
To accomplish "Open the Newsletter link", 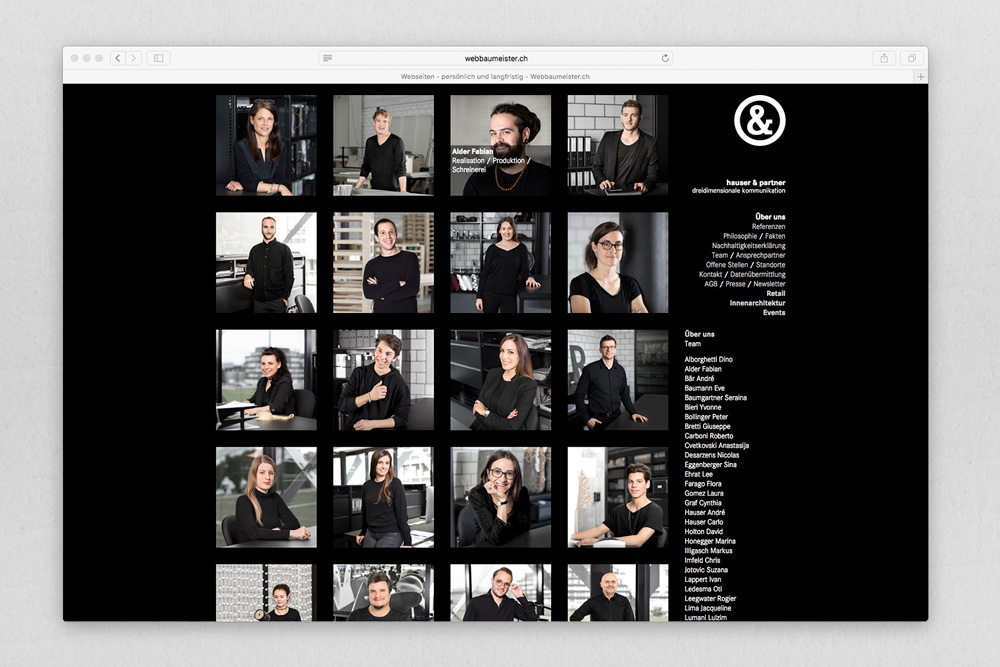I will coord(769,284).
